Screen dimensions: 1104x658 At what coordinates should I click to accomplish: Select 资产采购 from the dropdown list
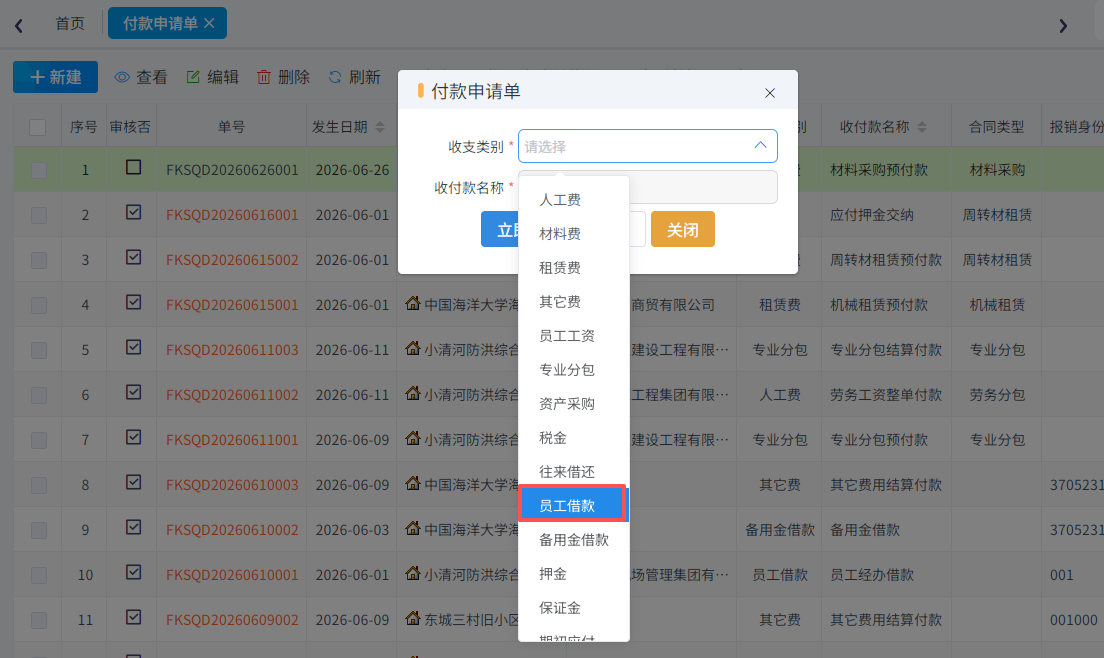574,404
